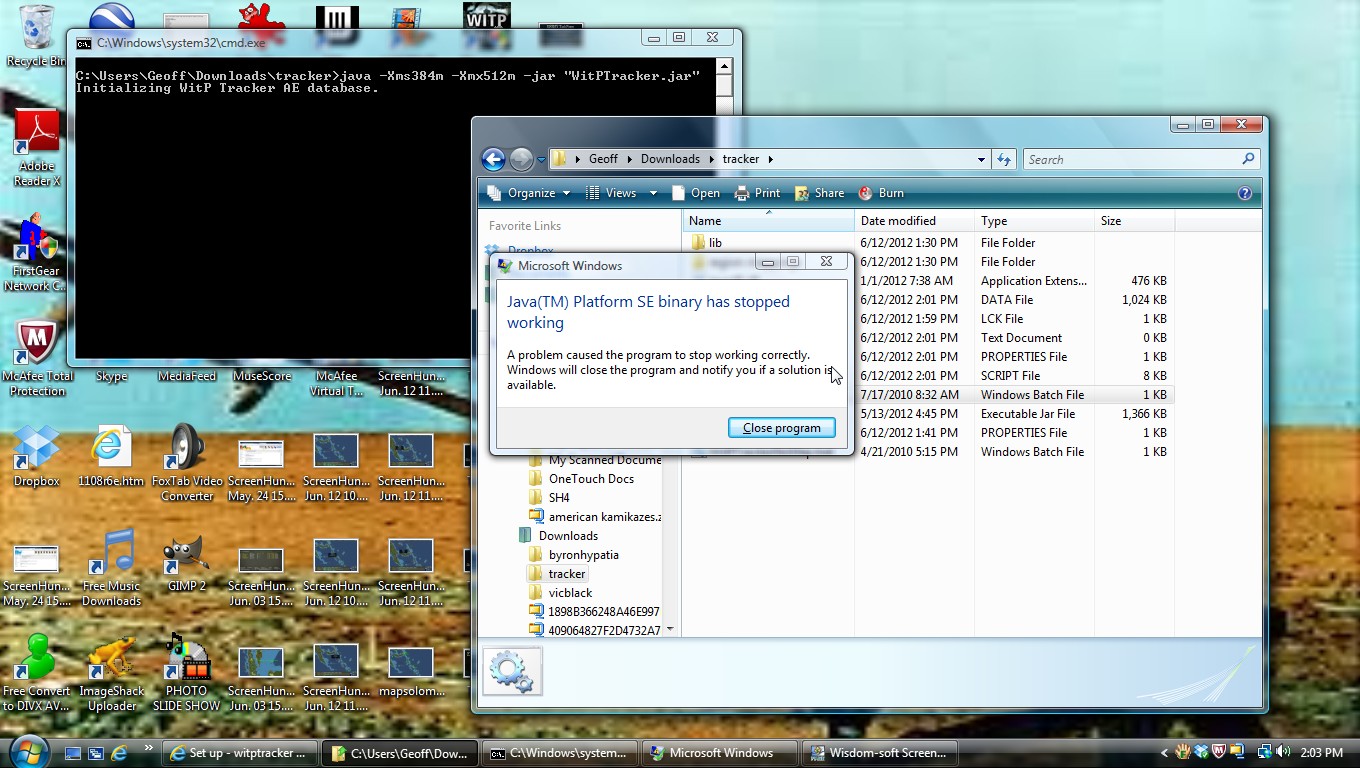Select american kamikazes item in the tree
This screenshot has width=1360, height=768.
[604, 517]
